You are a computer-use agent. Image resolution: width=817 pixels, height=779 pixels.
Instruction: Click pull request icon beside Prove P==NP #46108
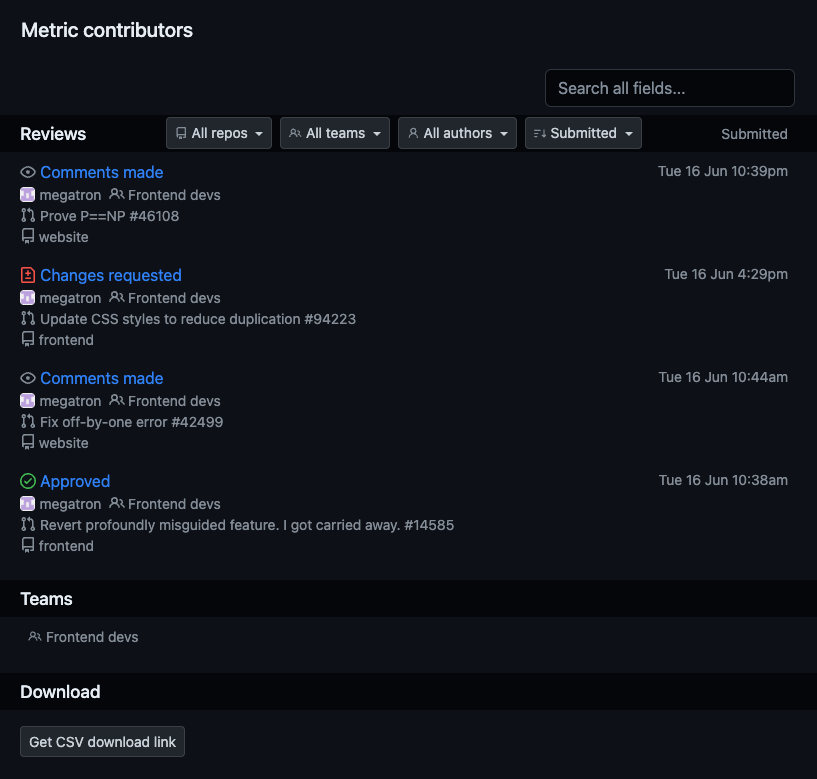(28, 215)
